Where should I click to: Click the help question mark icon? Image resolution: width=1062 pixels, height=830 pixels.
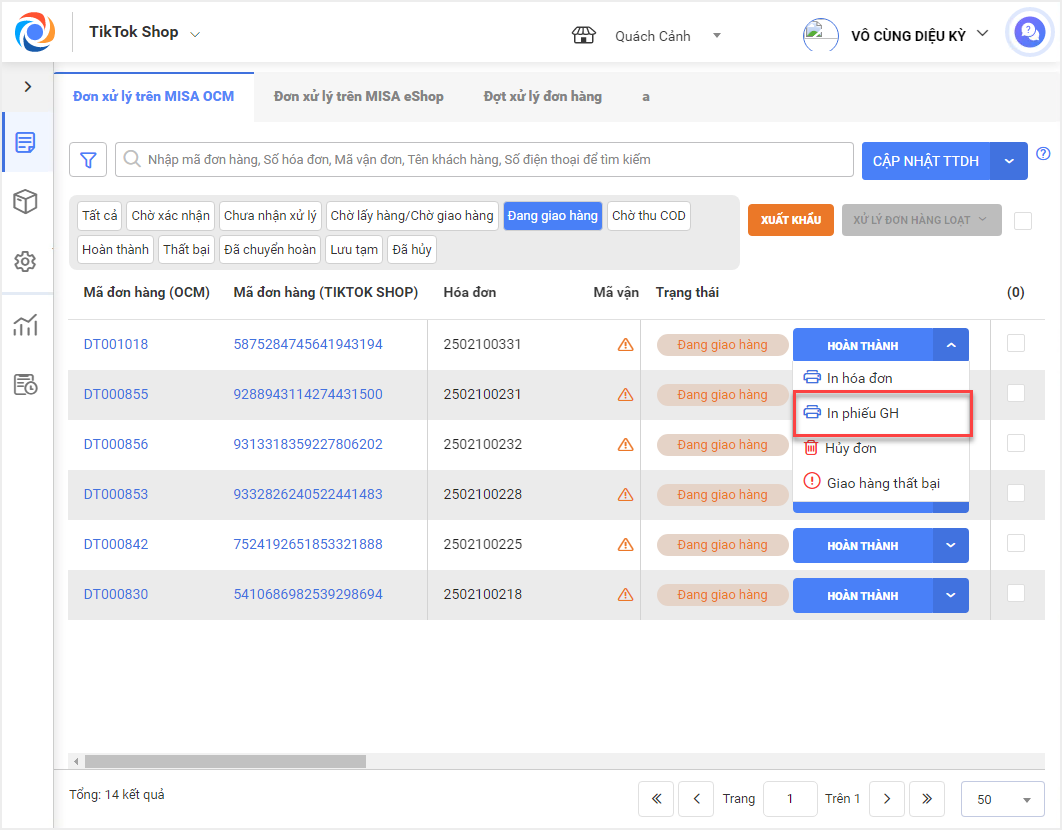pyautogui.click(x=1044, y=154)
